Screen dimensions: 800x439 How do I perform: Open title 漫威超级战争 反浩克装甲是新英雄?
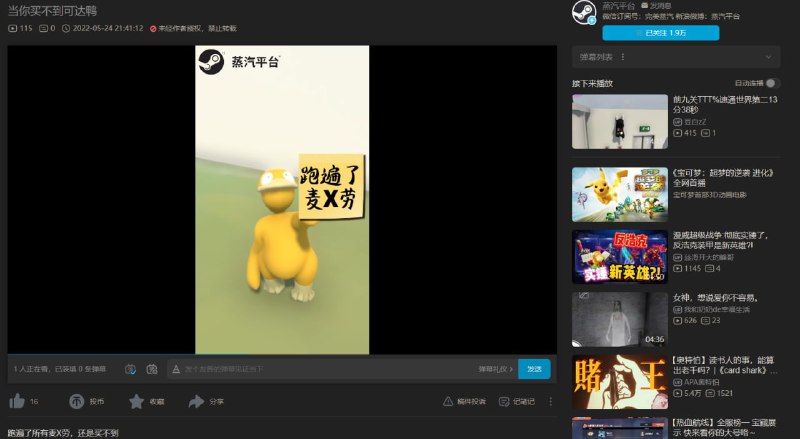720,240
